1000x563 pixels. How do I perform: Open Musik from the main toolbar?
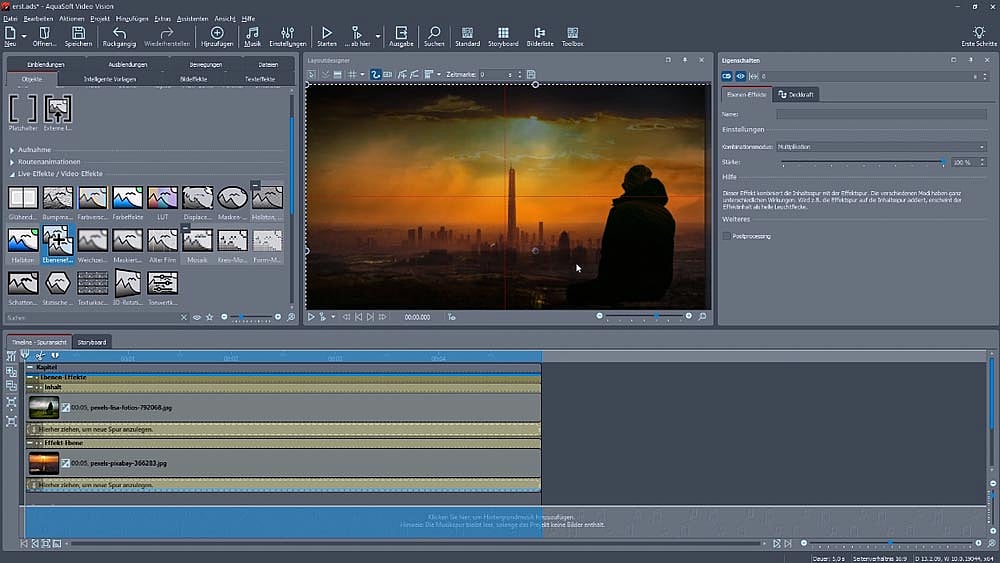coord(252,37)
